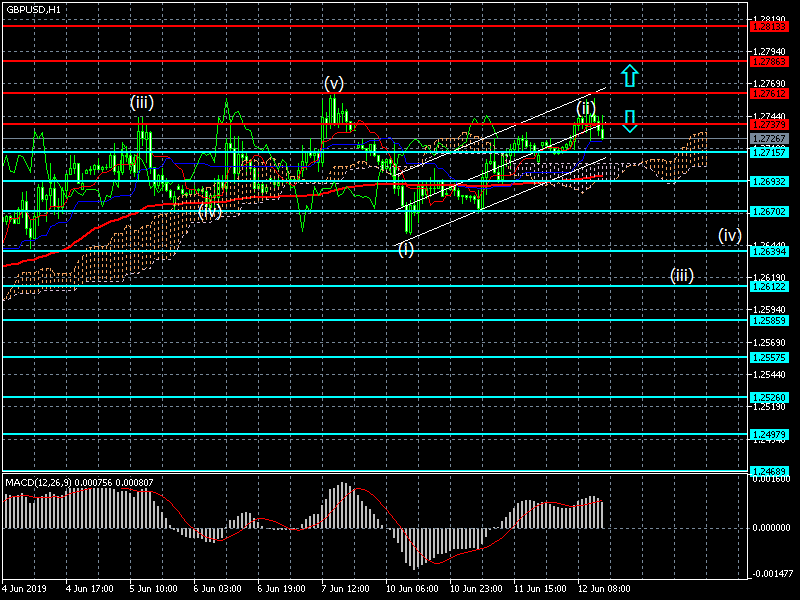This screenshot has width=800, height=600.
Task: Select the red 1.27863 resistance tag
Action: coord(768,61)
